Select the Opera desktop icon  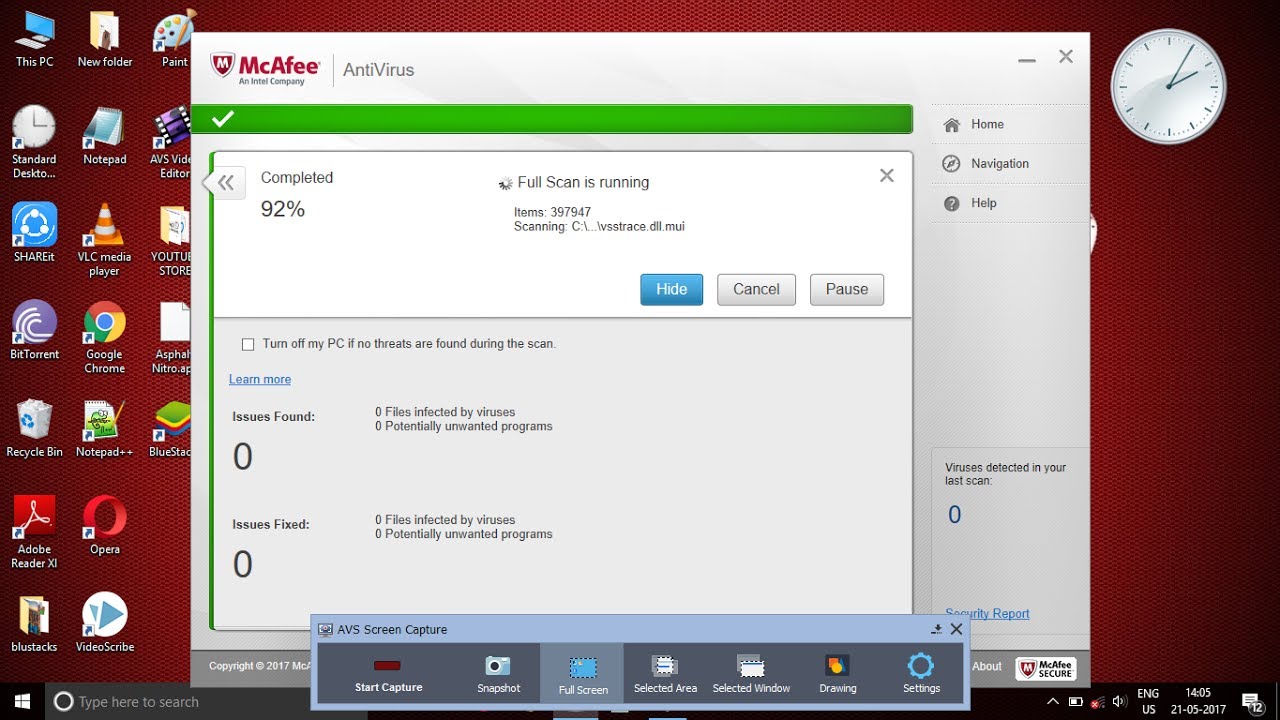[x=104, y=525]
